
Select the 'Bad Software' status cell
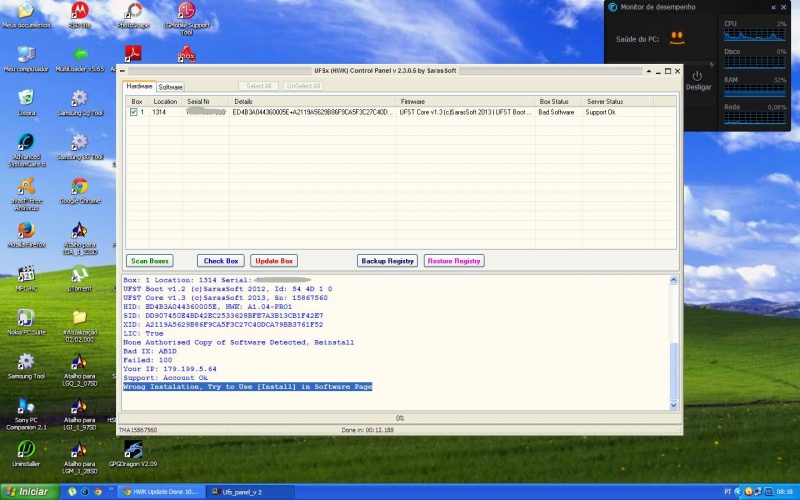[559, 112]
